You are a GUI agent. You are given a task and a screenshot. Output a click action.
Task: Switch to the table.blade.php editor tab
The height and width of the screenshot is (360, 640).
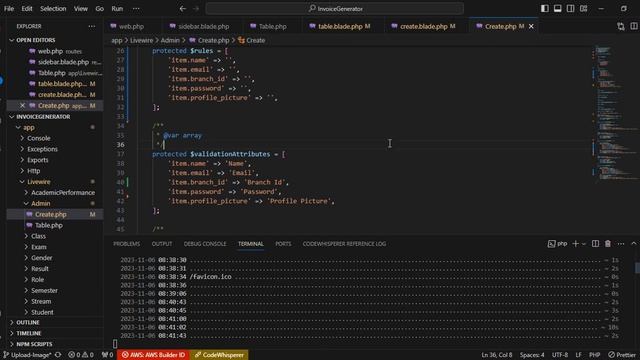click(340, 26)
